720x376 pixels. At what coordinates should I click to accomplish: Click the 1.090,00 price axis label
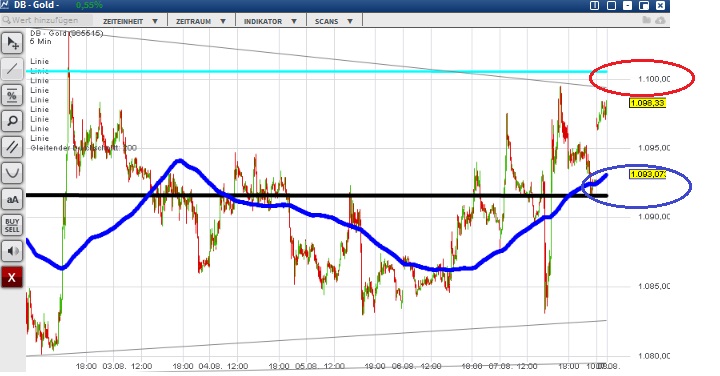[x=654, y=217]
